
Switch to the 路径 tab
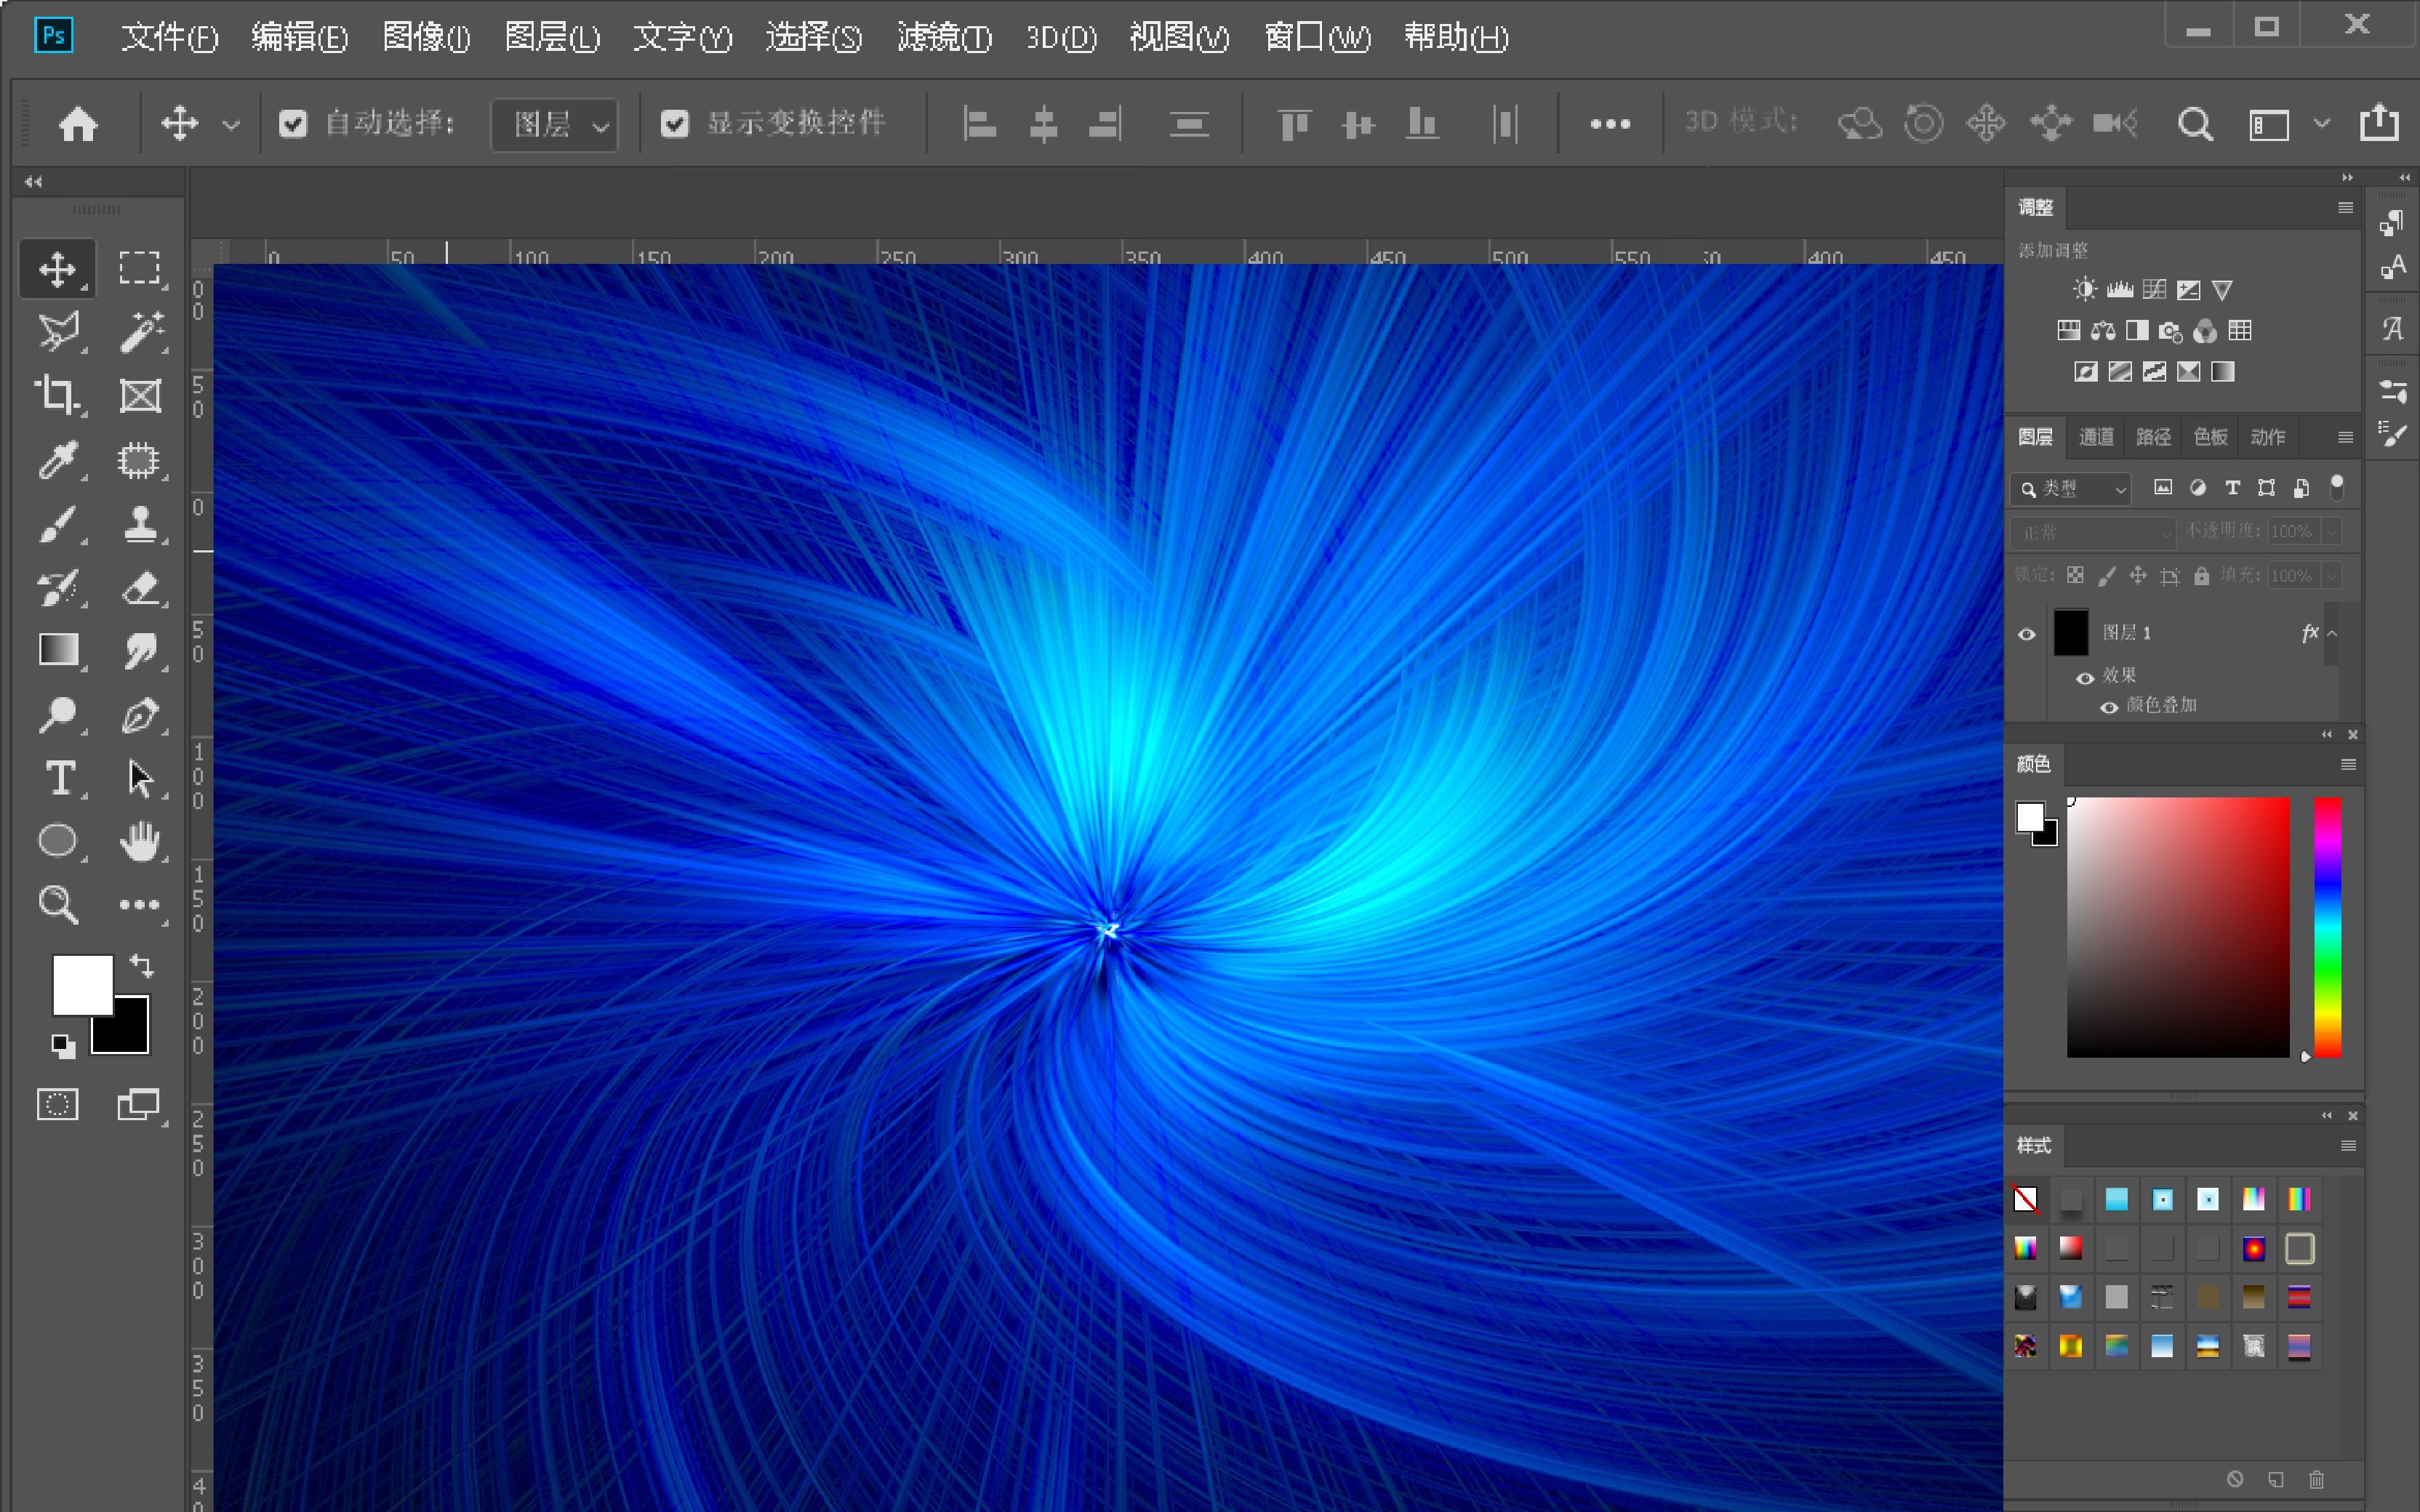click(2153, 437)
